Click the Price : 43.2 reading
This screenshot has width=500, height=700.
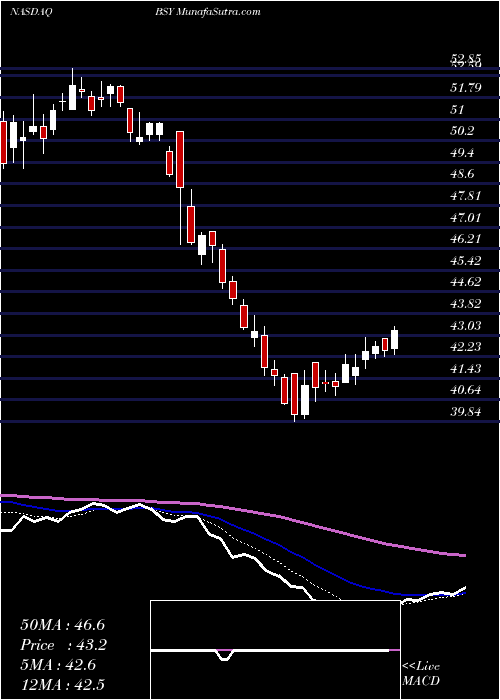(x=62, y=645)
